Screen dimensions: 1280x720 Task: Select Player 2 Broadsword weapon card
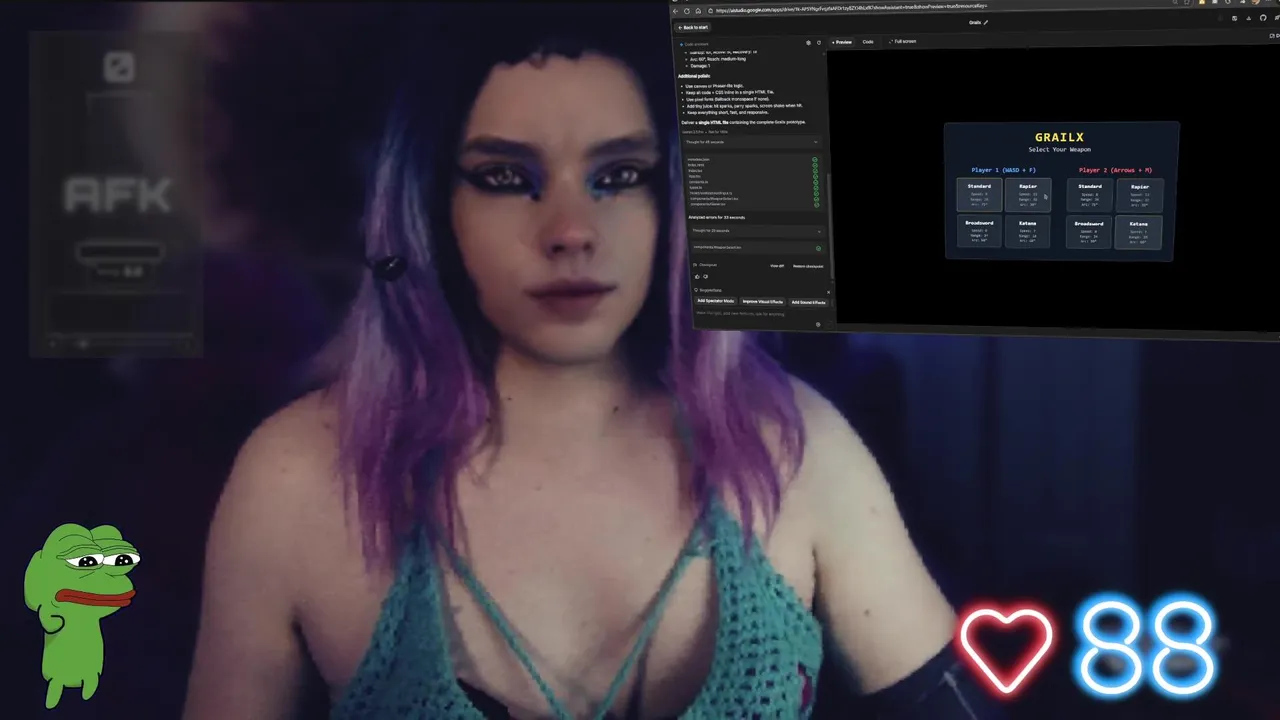coord(1089,232)
